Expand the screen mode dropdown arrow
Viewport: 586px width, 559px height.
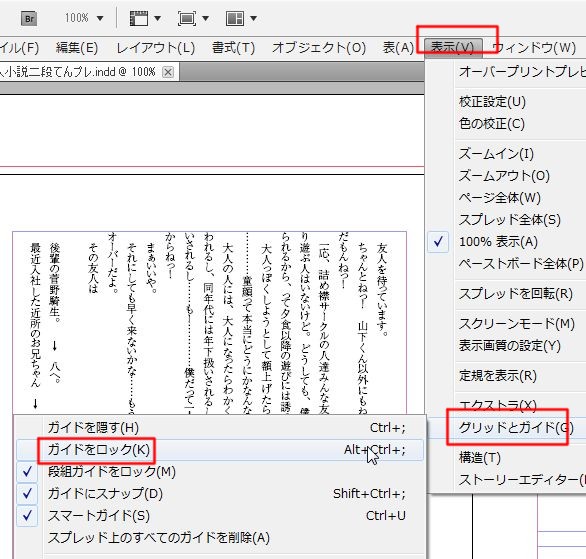206,18
